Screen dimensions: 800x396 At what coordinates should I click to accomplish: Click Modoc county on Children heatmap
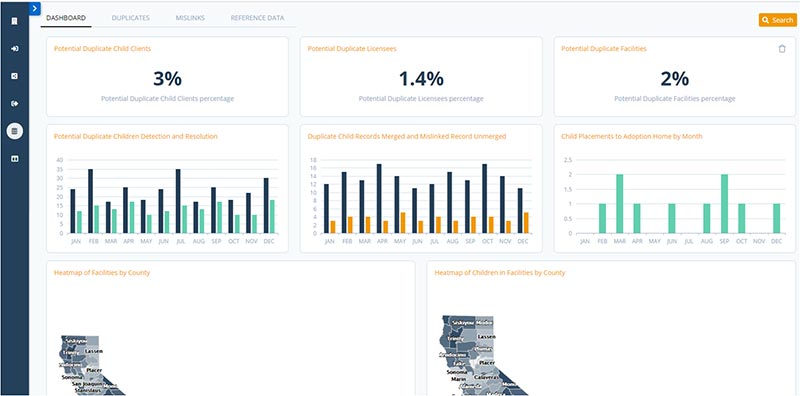484,323
